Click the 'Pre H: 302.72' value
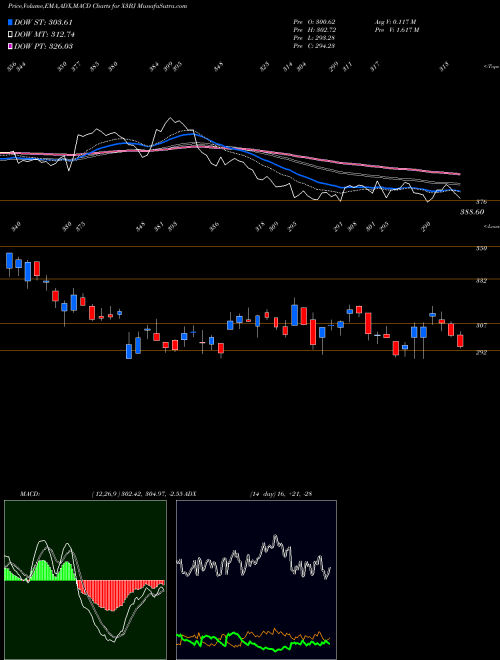The height and width of the screenshot is (660, 500). click(314, 30)
